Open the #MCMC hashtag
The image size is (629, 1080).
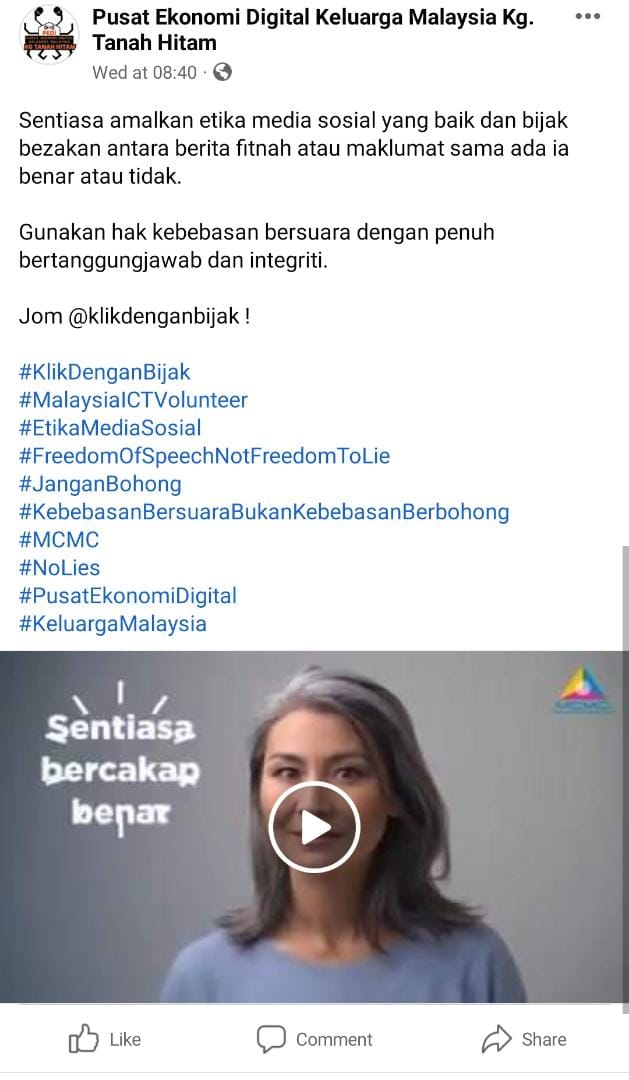[x=59, y=540]
